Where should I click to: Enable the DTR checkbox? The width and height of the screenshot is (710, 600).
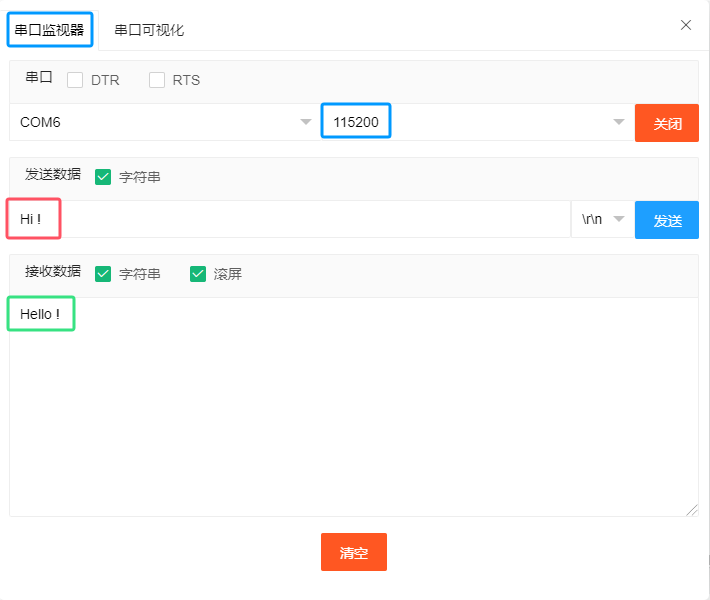(75, 80)
